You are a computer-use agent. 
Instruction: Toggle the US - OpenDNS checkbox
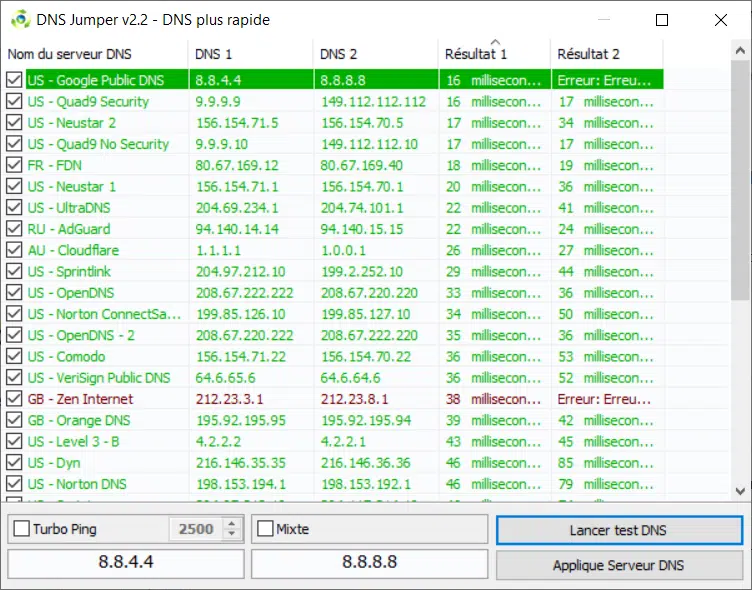[x=14, y=293]
